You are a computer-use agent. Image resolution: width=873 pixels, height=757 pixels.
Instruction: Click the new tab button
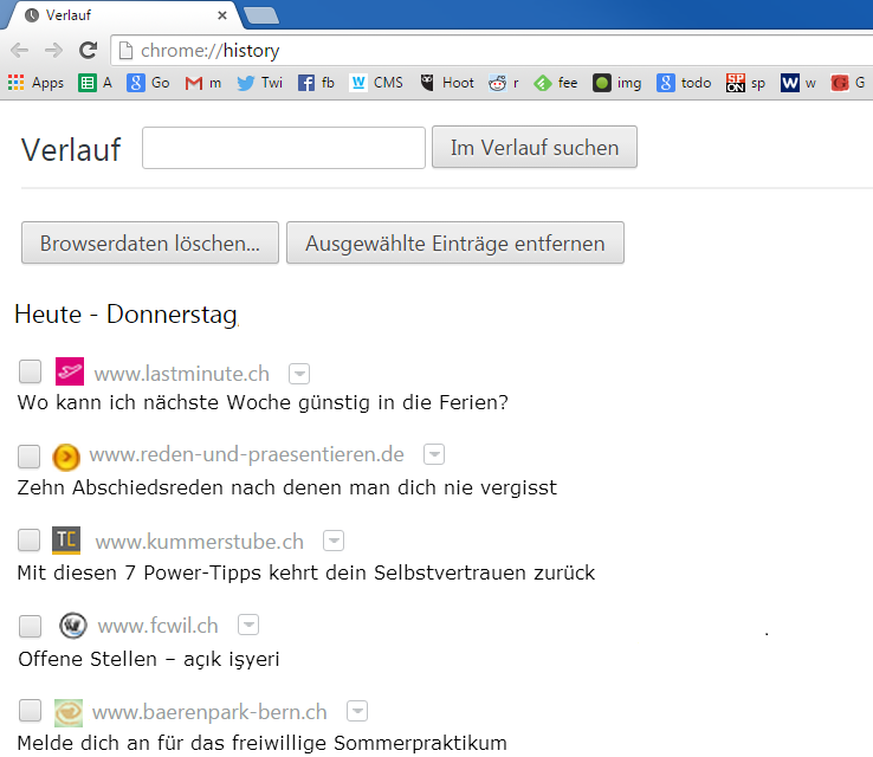click(261, 15)
